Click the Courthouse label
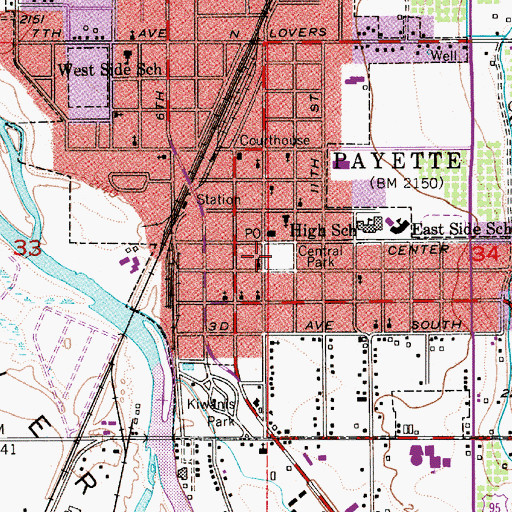512x512 pixels. click(275, 140)
